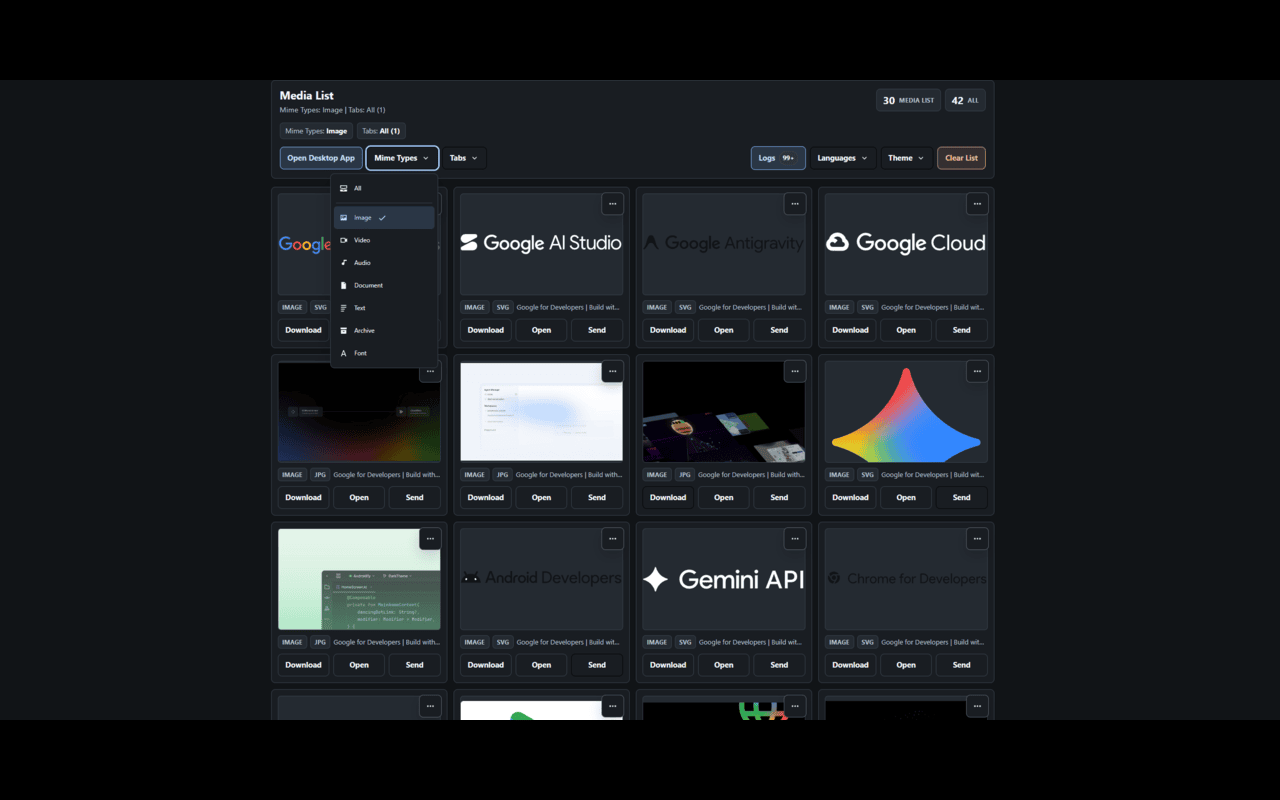
Task: Pick Text in the mime types menu
Action: click(x=384, y=308)
